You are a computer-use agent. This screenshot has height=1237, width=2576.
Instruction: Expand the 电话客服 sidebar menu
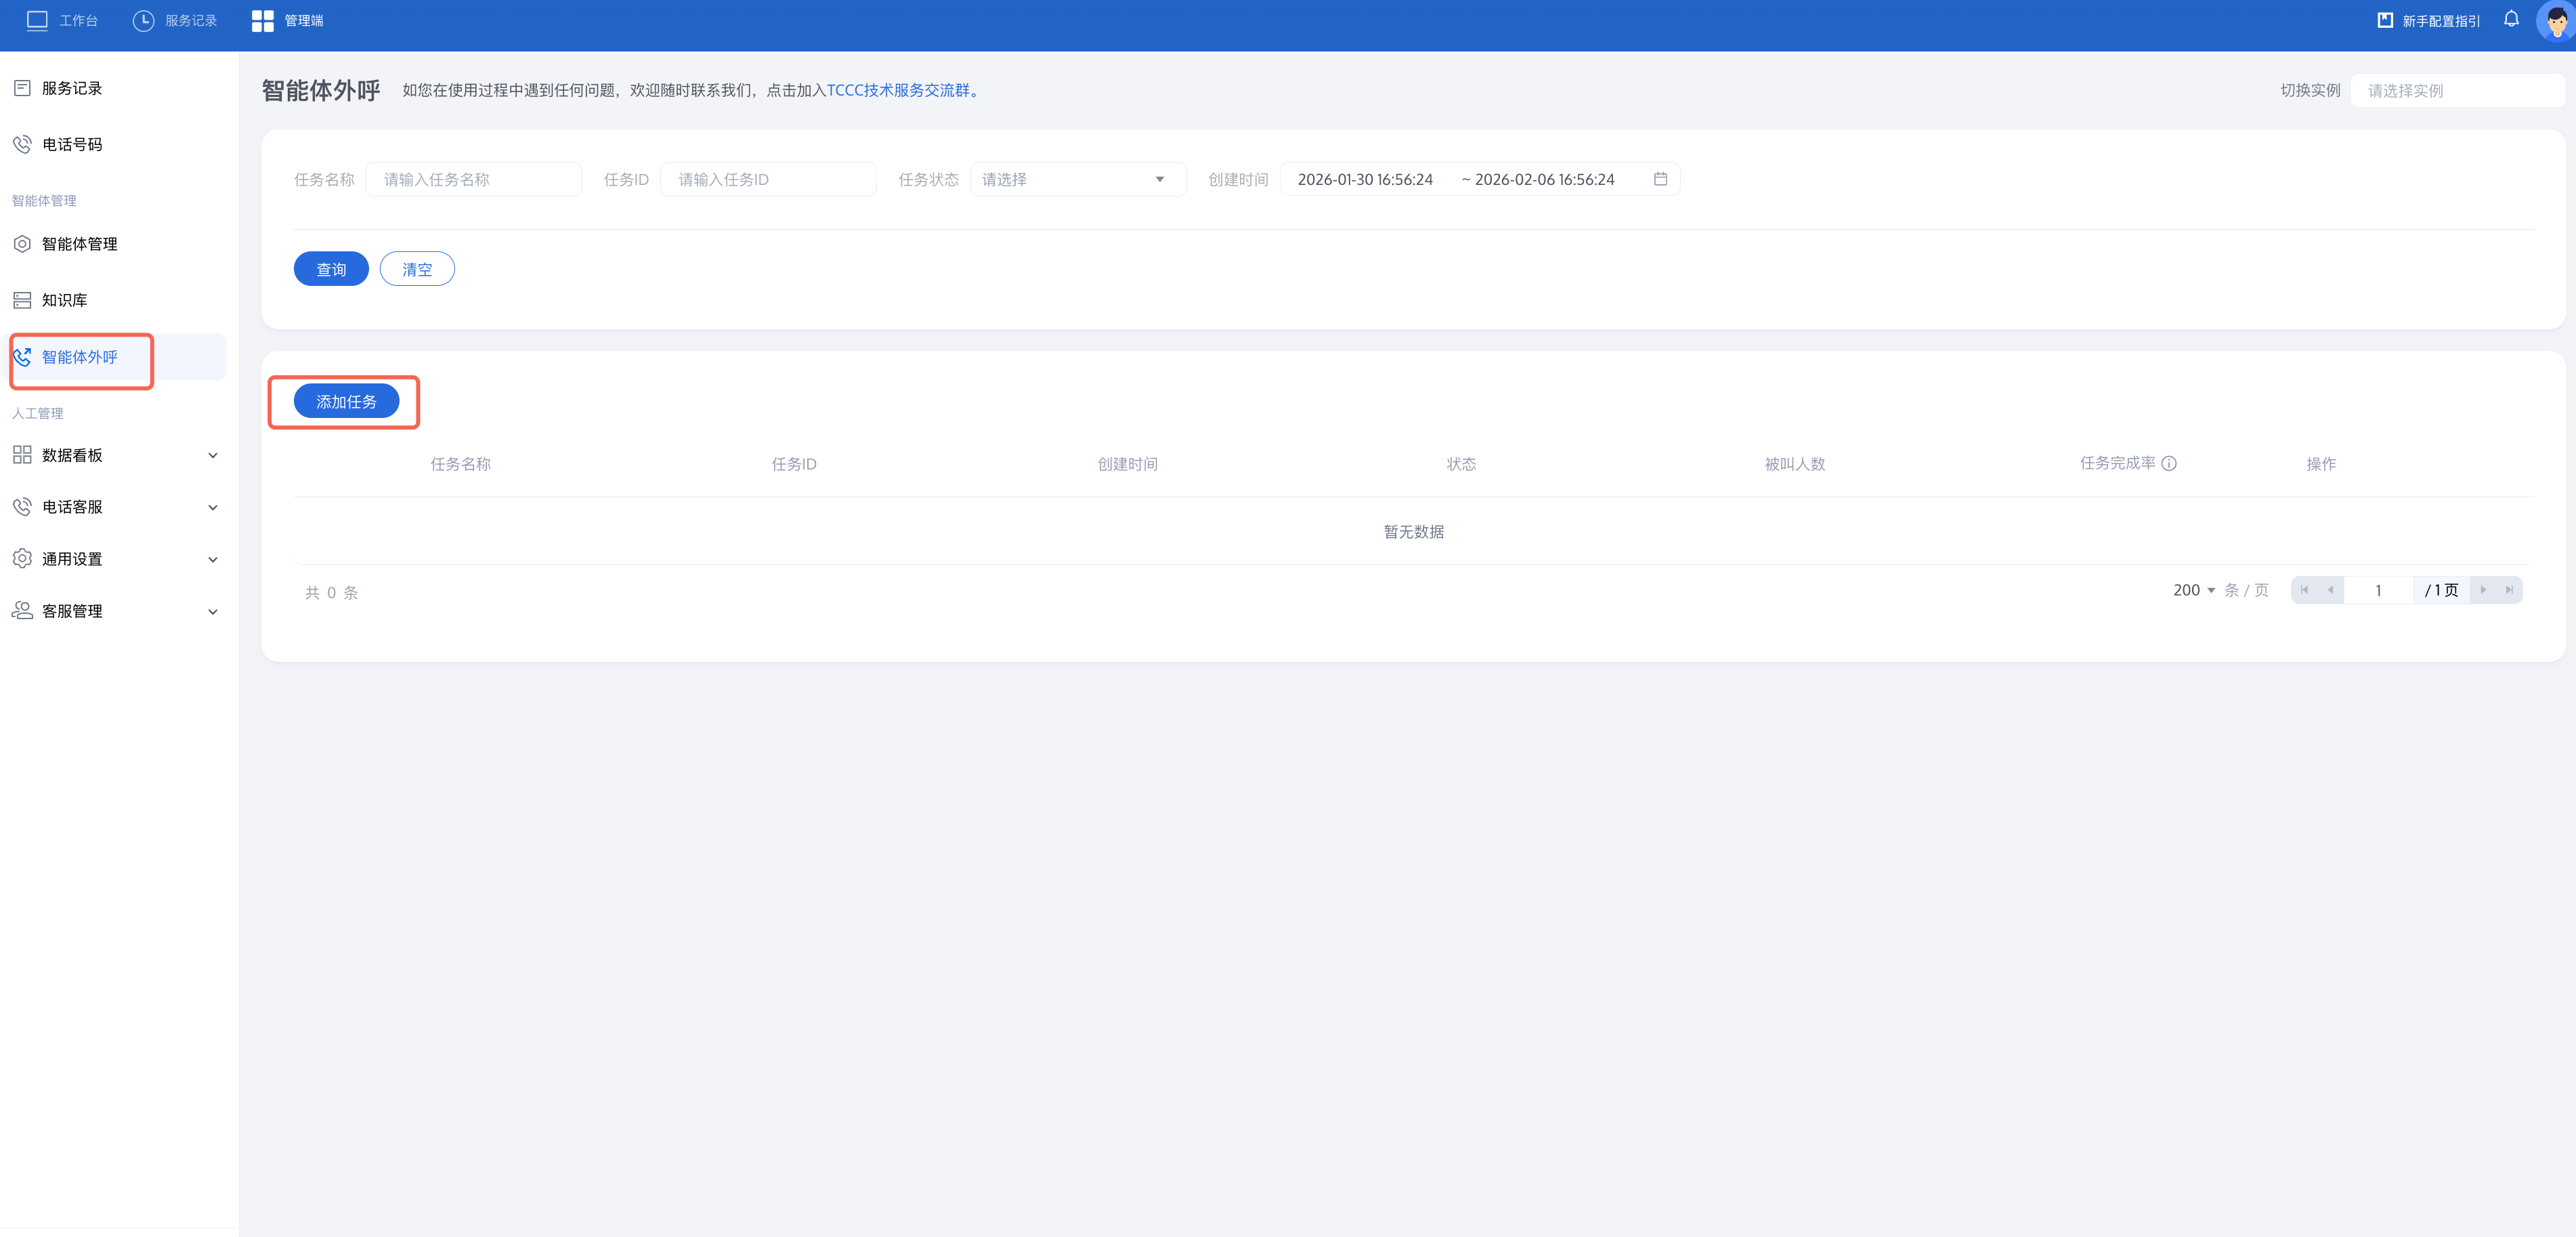click(115, 507)
